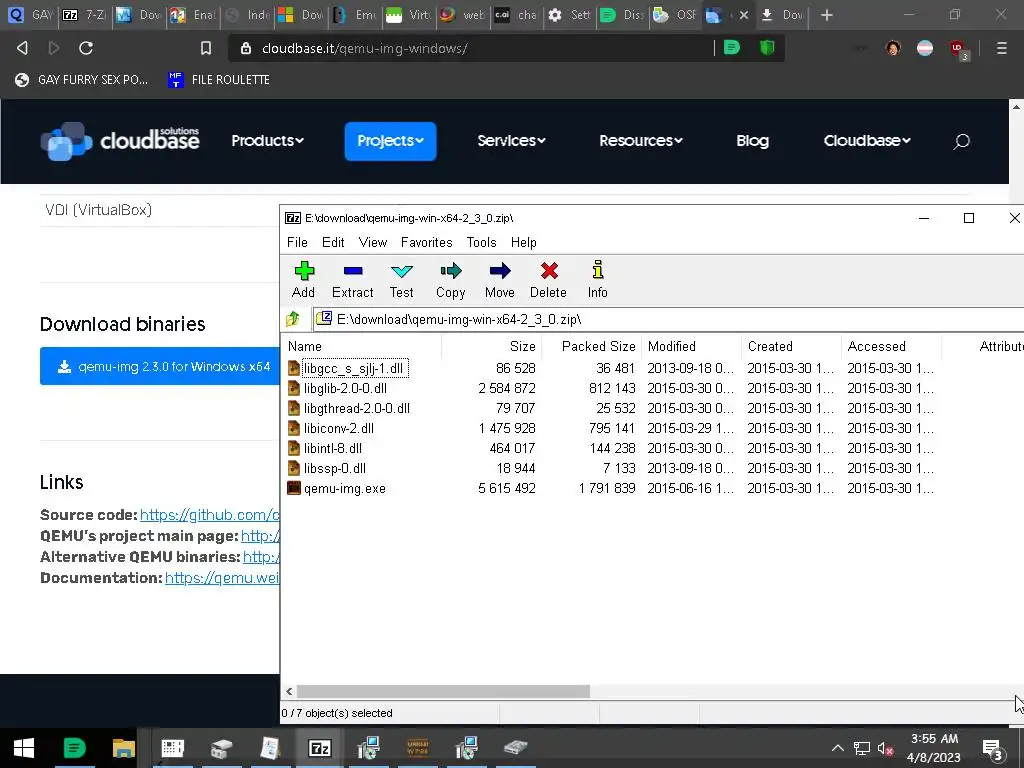Expand the Cloudbase dropdown menu
This screenshot has height=768, width=1024.
click(867, 141)
